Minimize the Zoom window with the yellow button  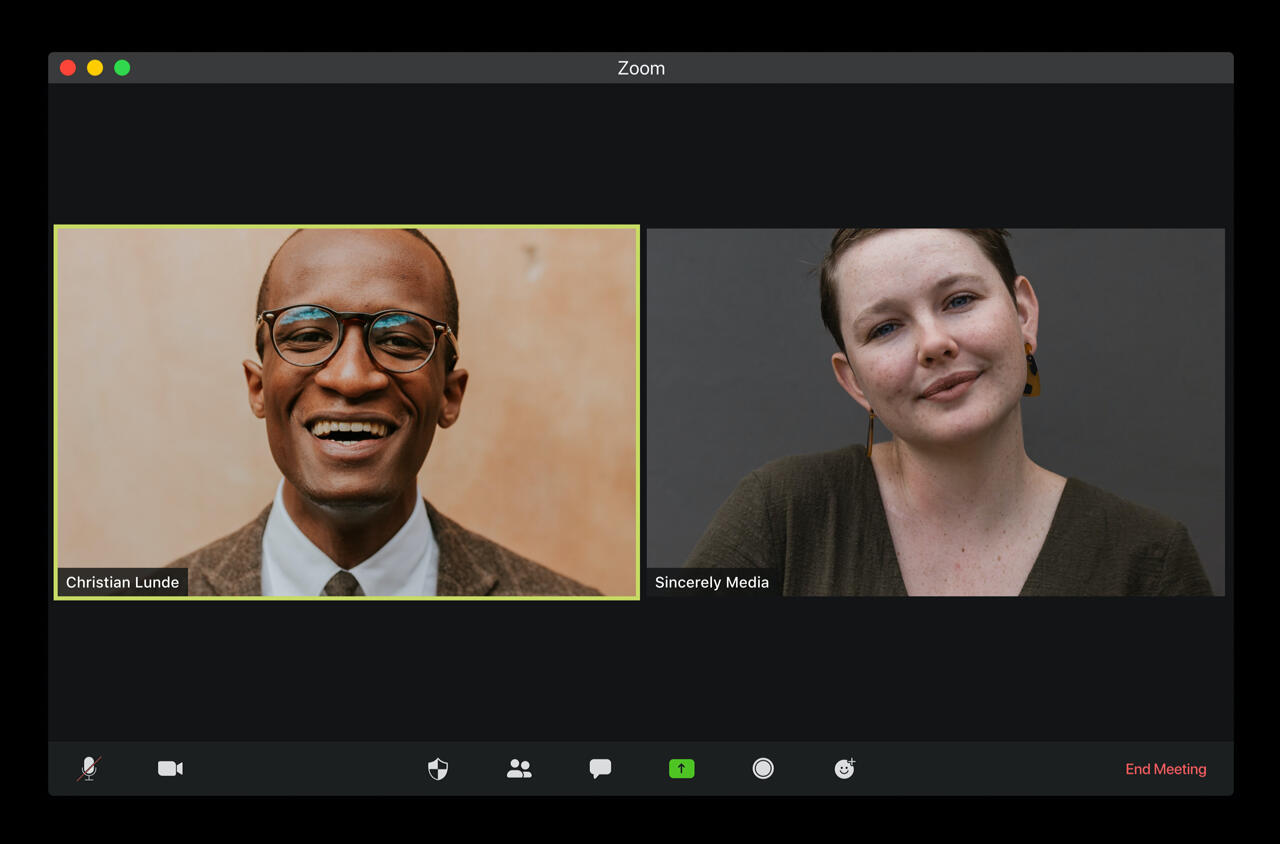95,67
